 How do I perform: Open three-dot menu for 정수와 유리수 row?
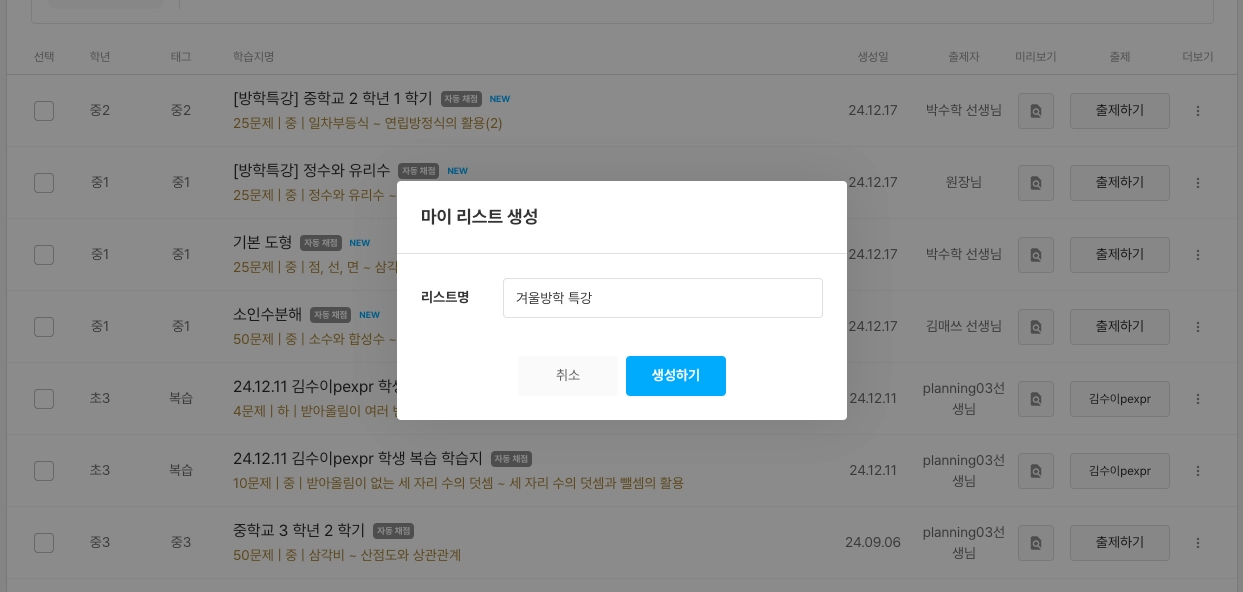tap(1198, 183)
